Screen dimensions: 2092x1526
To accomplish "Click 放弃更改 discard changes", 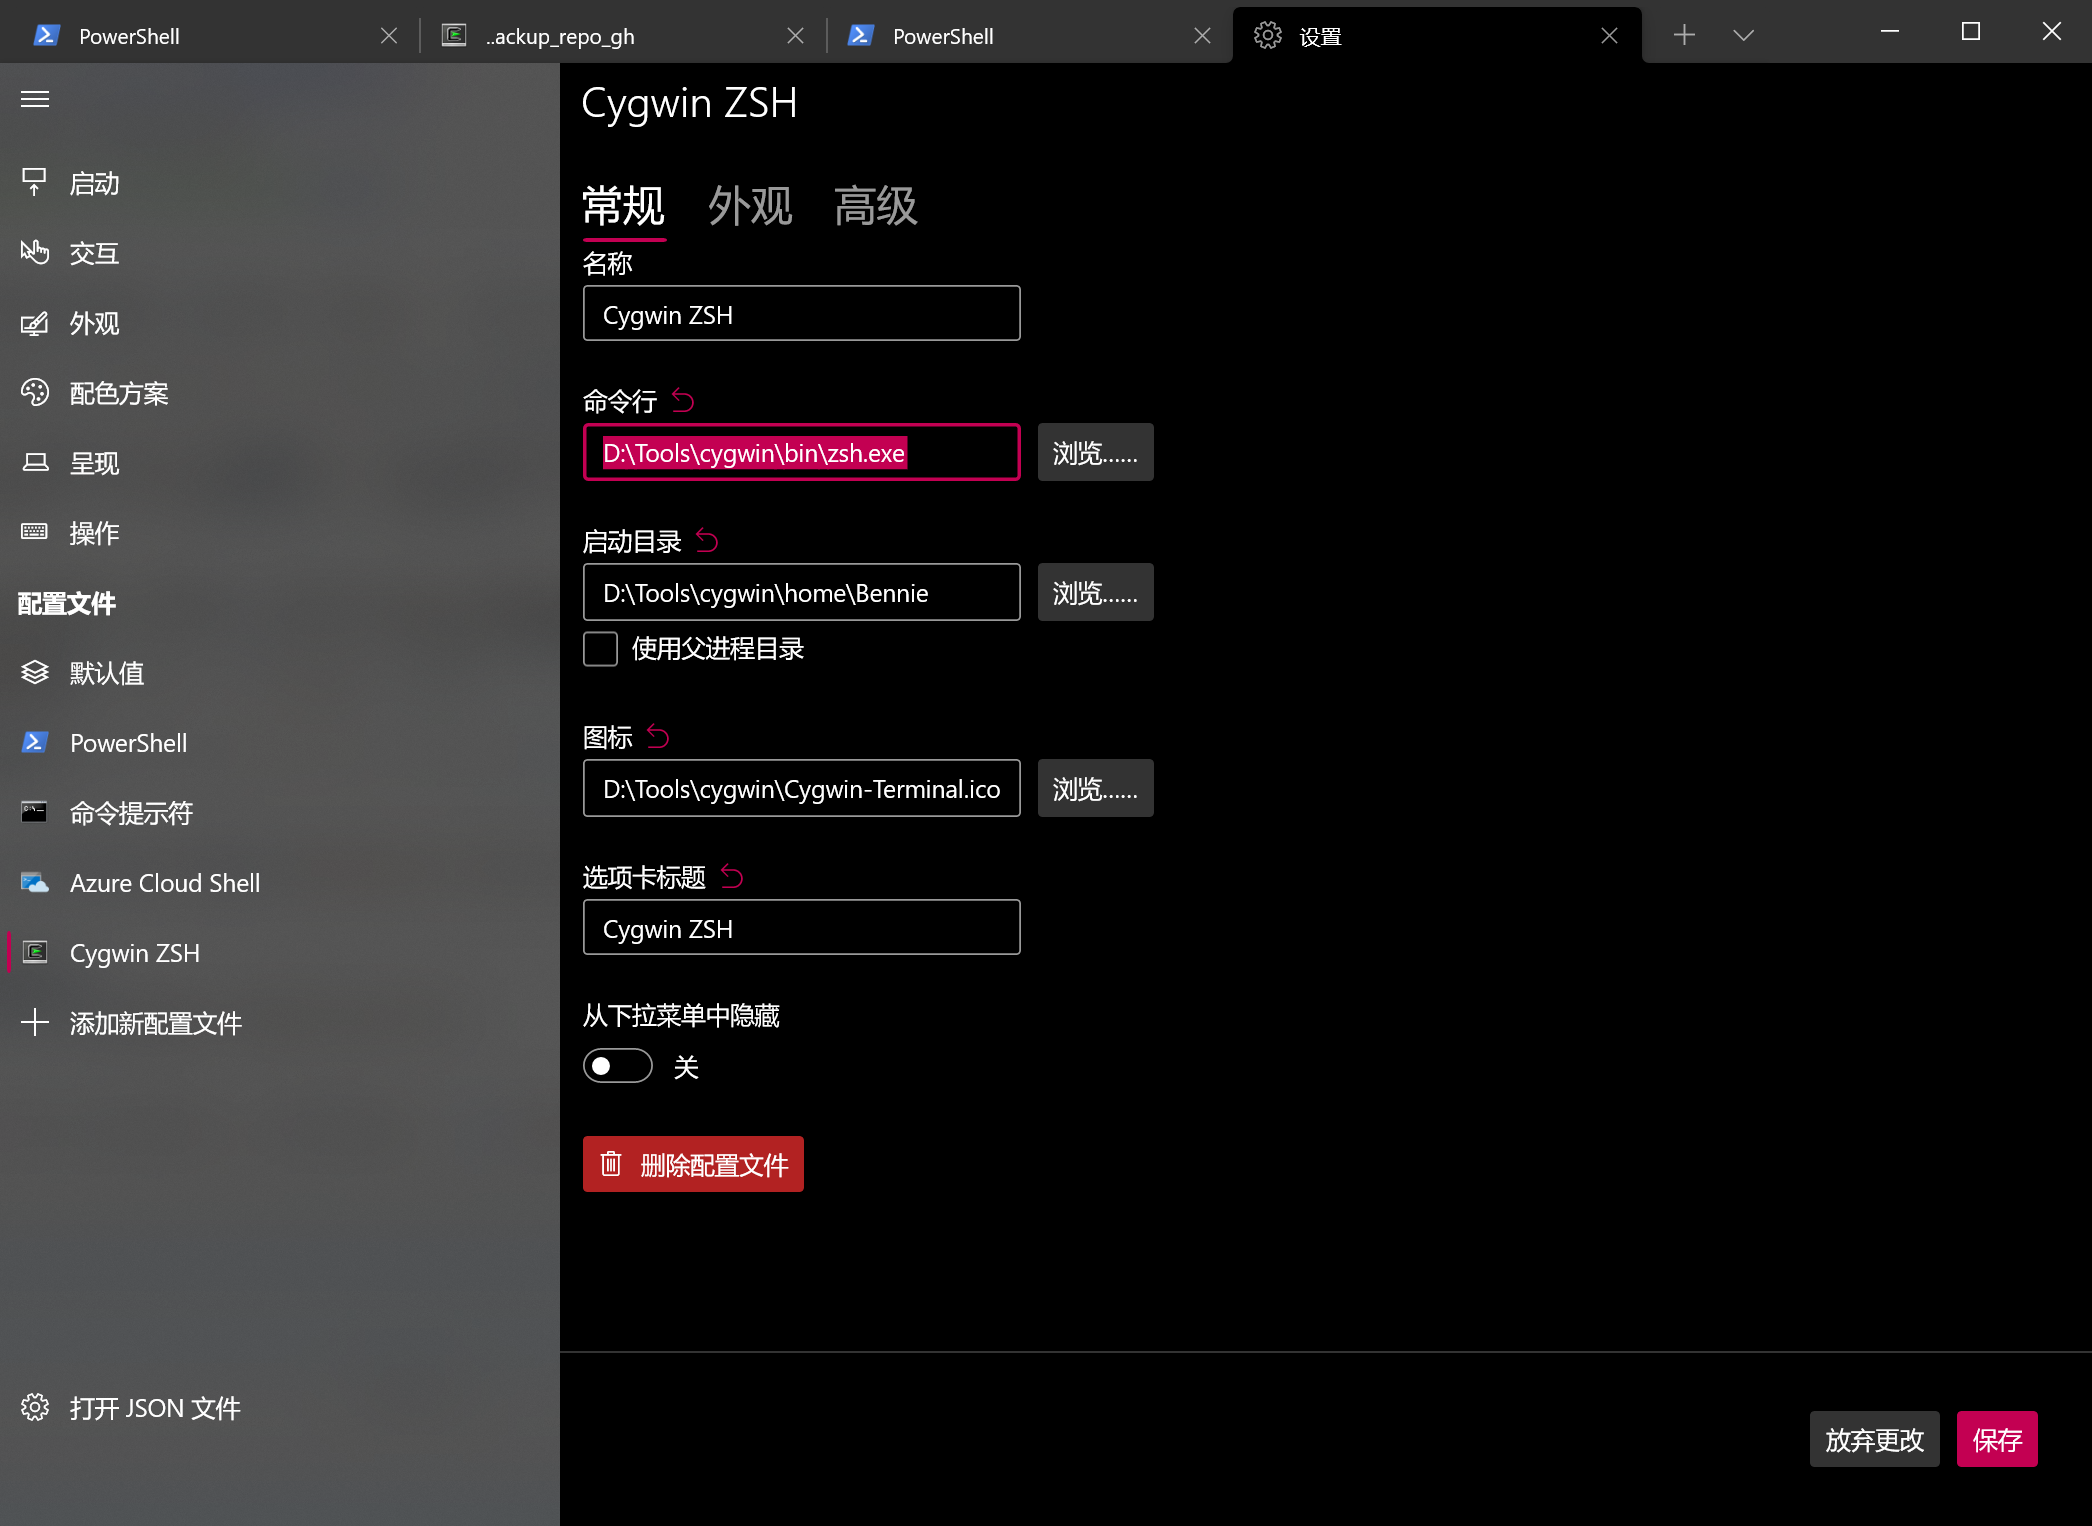I will click(x=1874, y=1439).
